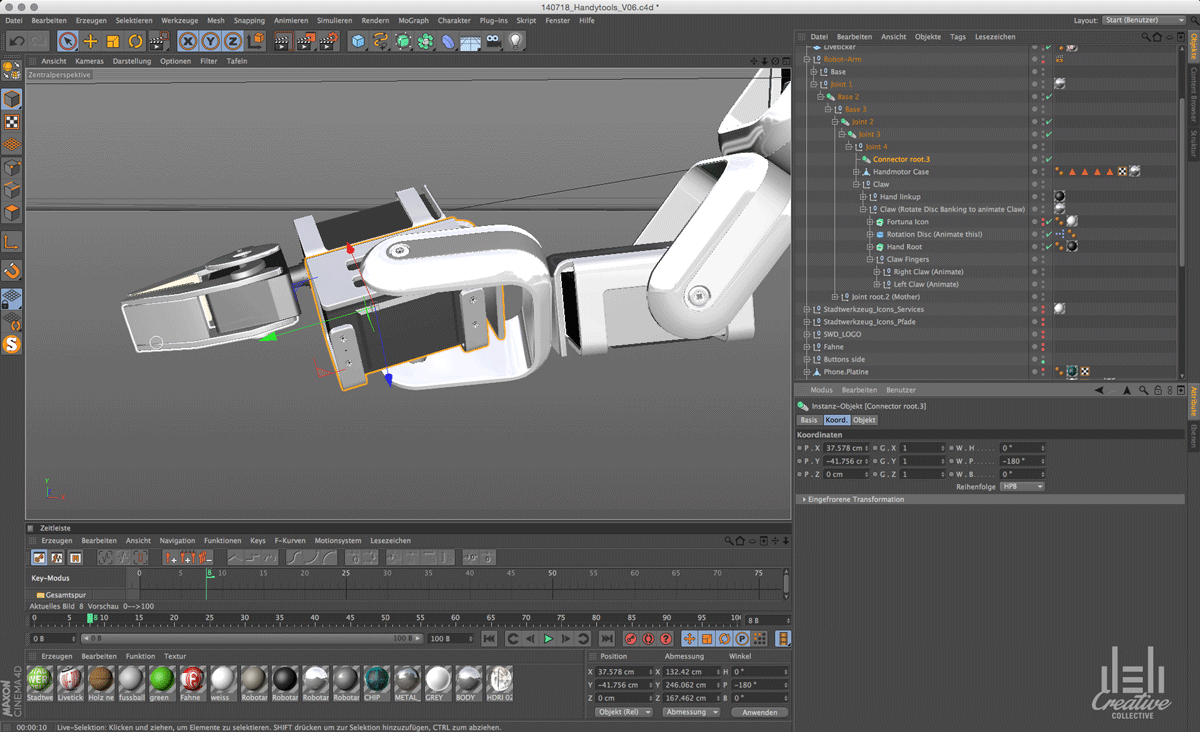Open the deformer capsule icon
The image size is (1200, 732).
coord(448,41)
